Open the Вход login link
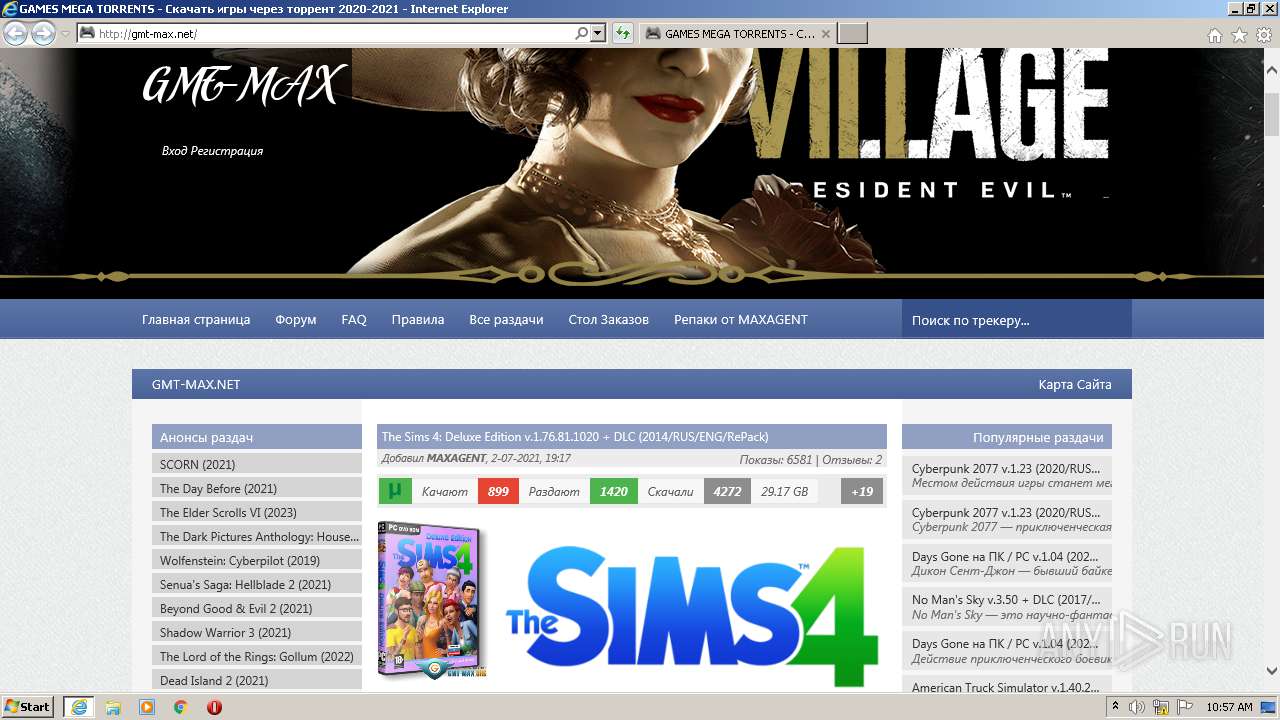Image resolution: width=1280 pixels, height=720 pixels. (174, 151)
